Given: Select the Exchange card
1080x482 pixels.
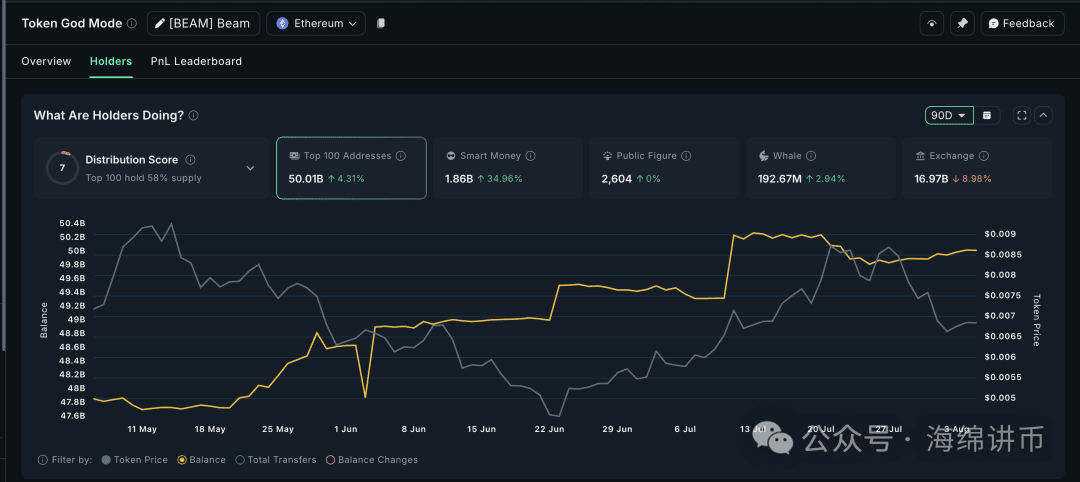Looking at the screenshot, I should point(977,168).
